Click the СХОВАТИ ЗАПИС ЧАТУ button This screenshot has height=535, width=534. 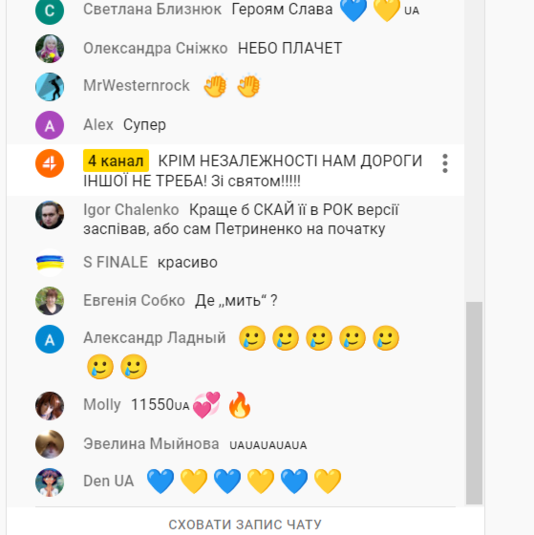[x=245, y=524]
